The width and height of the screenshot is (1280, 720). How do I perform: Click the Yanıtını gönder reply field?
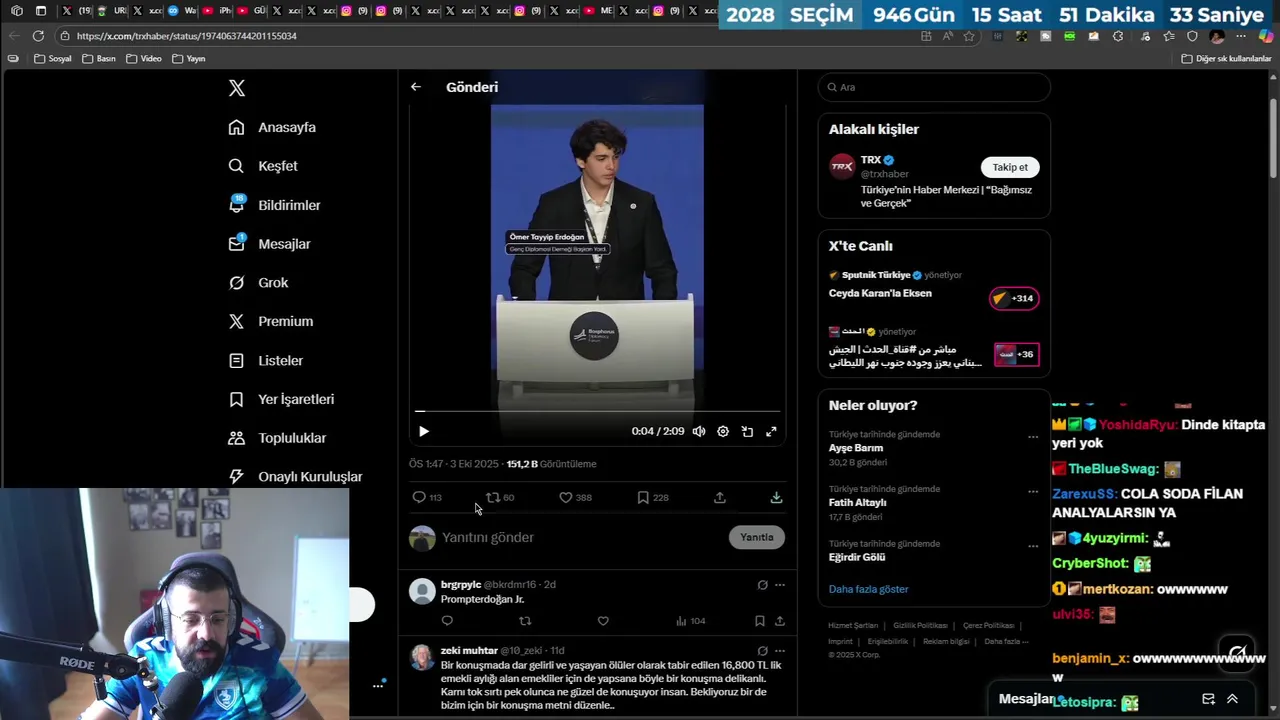point(580,537)
